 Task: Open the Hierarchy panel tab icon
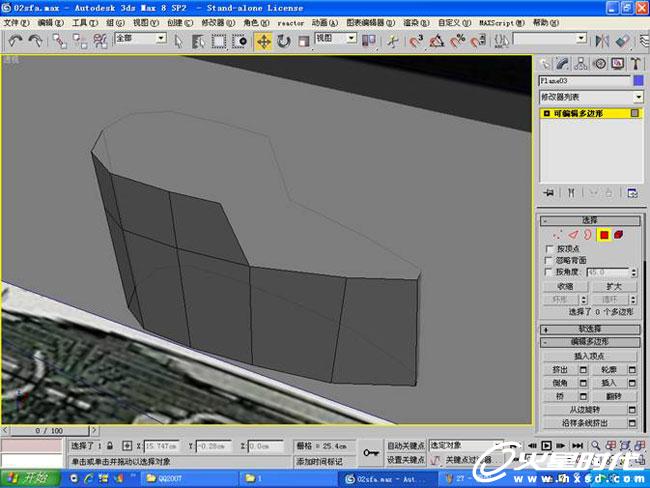pos(581,63)
